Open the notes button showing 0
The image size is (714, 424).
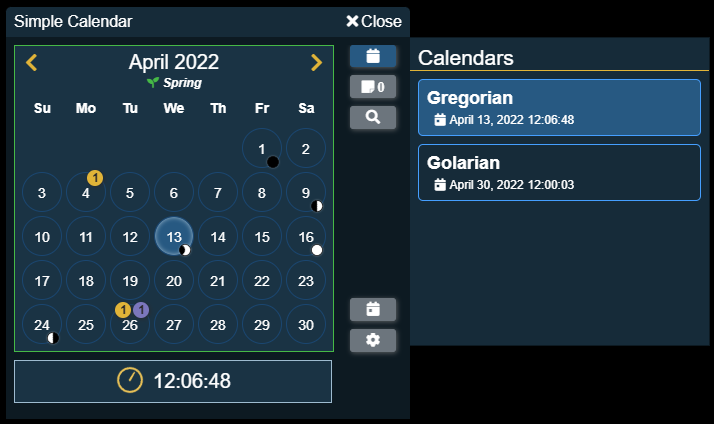click(x=373, y=87)
